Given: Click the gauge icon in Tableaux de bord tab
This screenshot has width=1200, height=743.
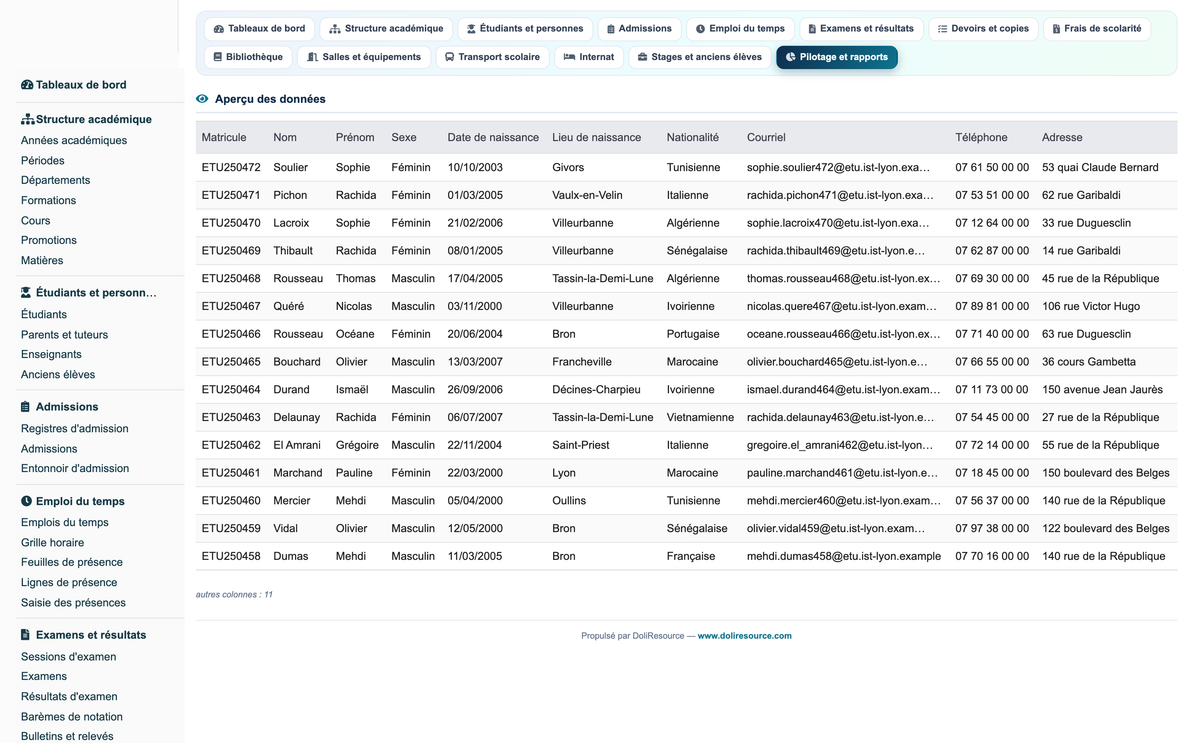Looking at the screenshot, I should coord(219,29).
